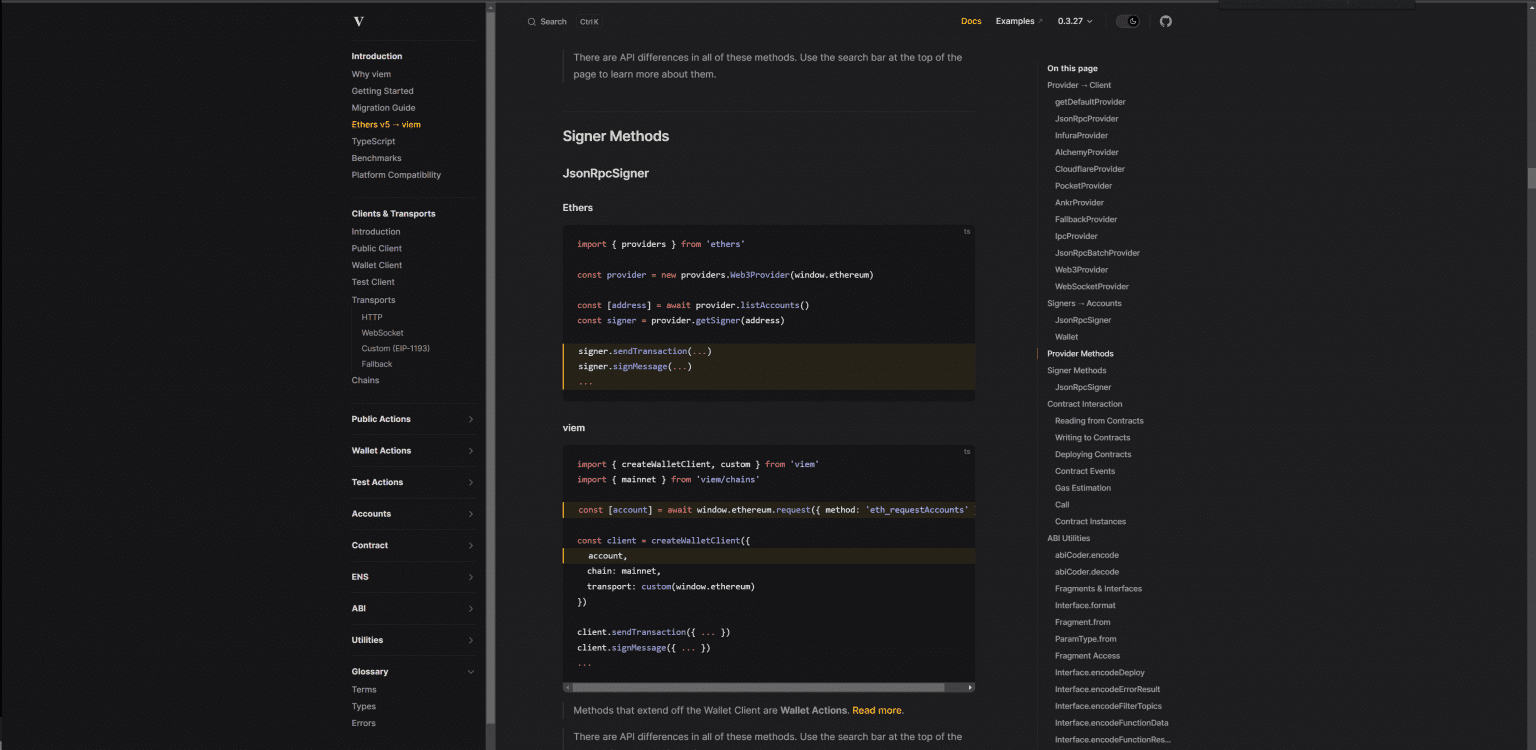
Task: Click the viem logo in the header
Action: click(359, 21)
